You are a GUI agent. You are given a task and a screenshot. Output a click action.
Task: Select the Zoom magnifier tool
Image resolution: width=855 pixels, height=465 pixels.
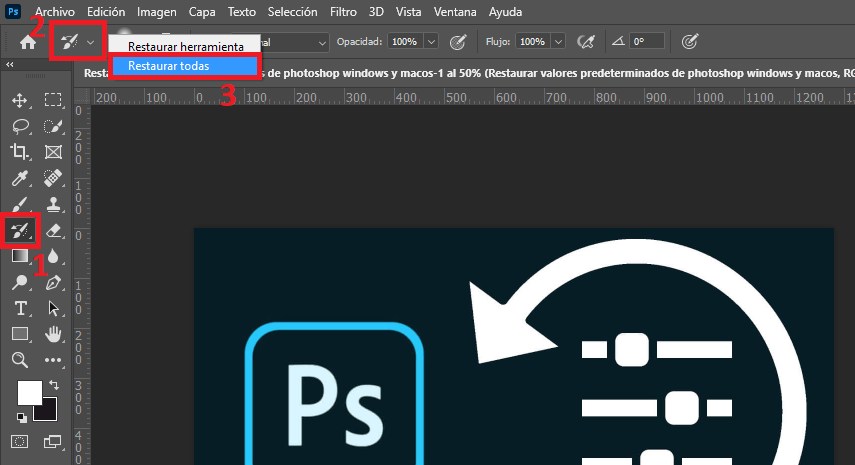20,360
